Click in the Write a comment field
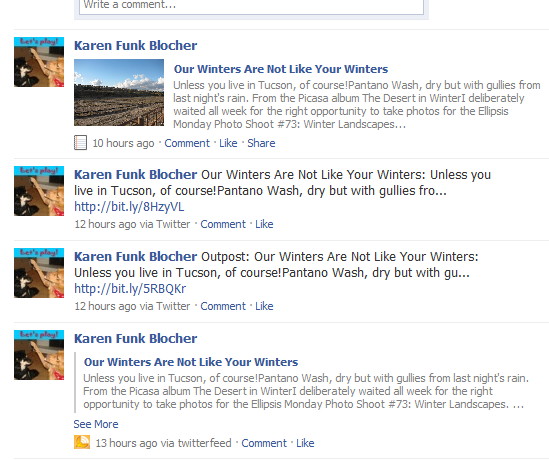 [x=251, y=6]
